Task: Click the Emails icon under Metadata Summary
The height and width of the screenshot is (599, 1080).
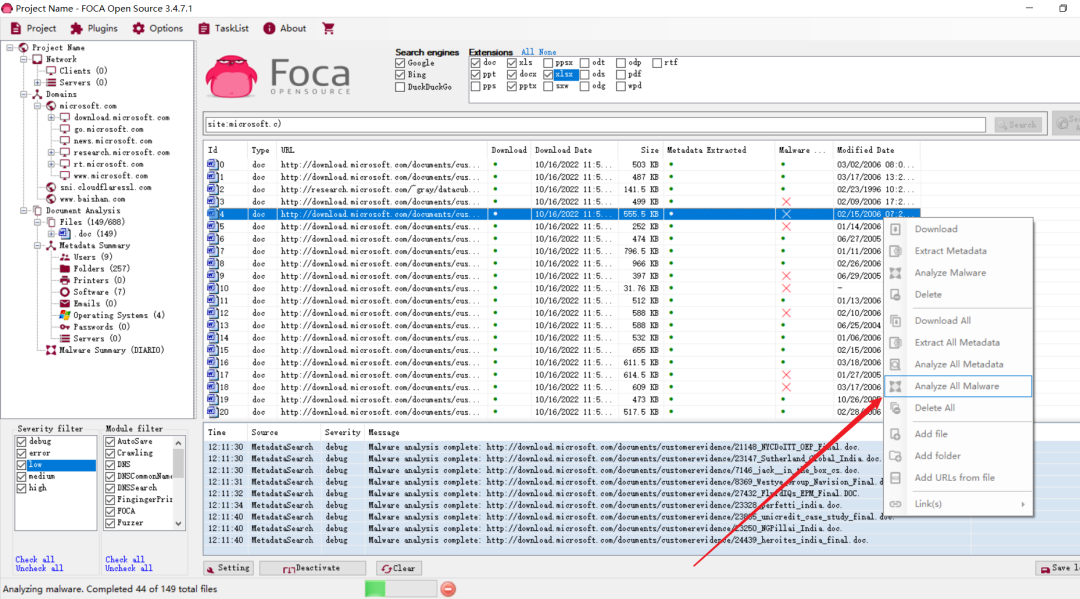Action: click(x=65, y=304)
